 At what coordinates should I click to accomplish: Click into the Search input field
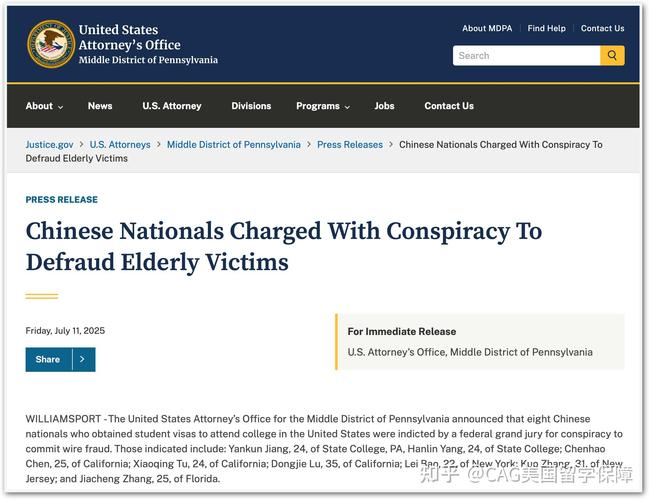[x=526, y=55]
